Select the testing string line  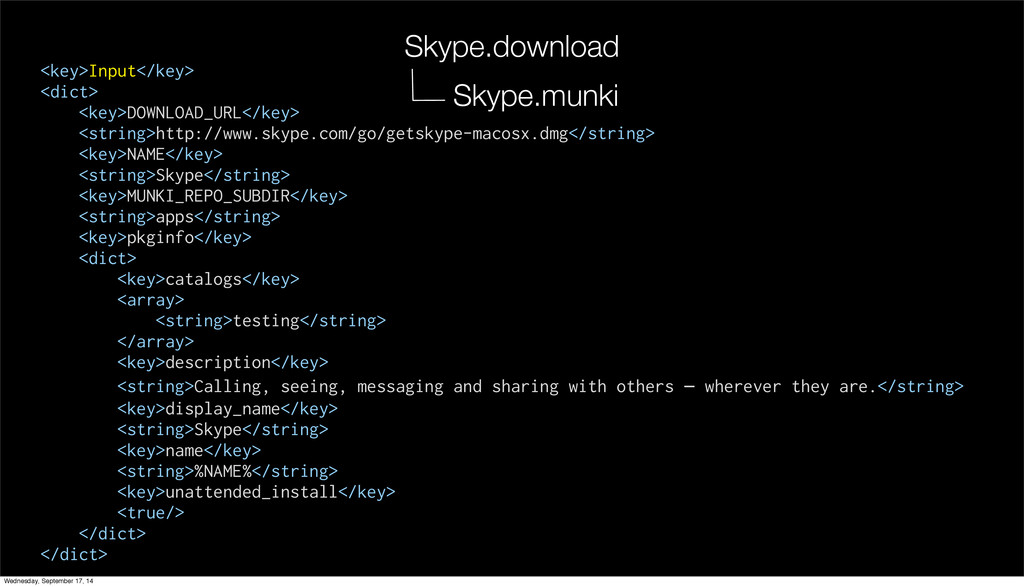270,321
